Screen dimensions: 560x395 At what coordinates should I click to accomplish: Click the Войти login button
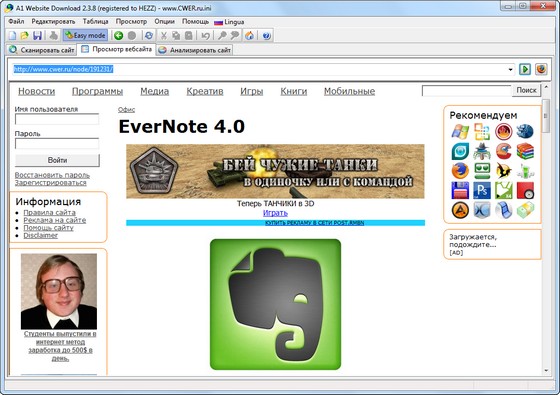57,160
